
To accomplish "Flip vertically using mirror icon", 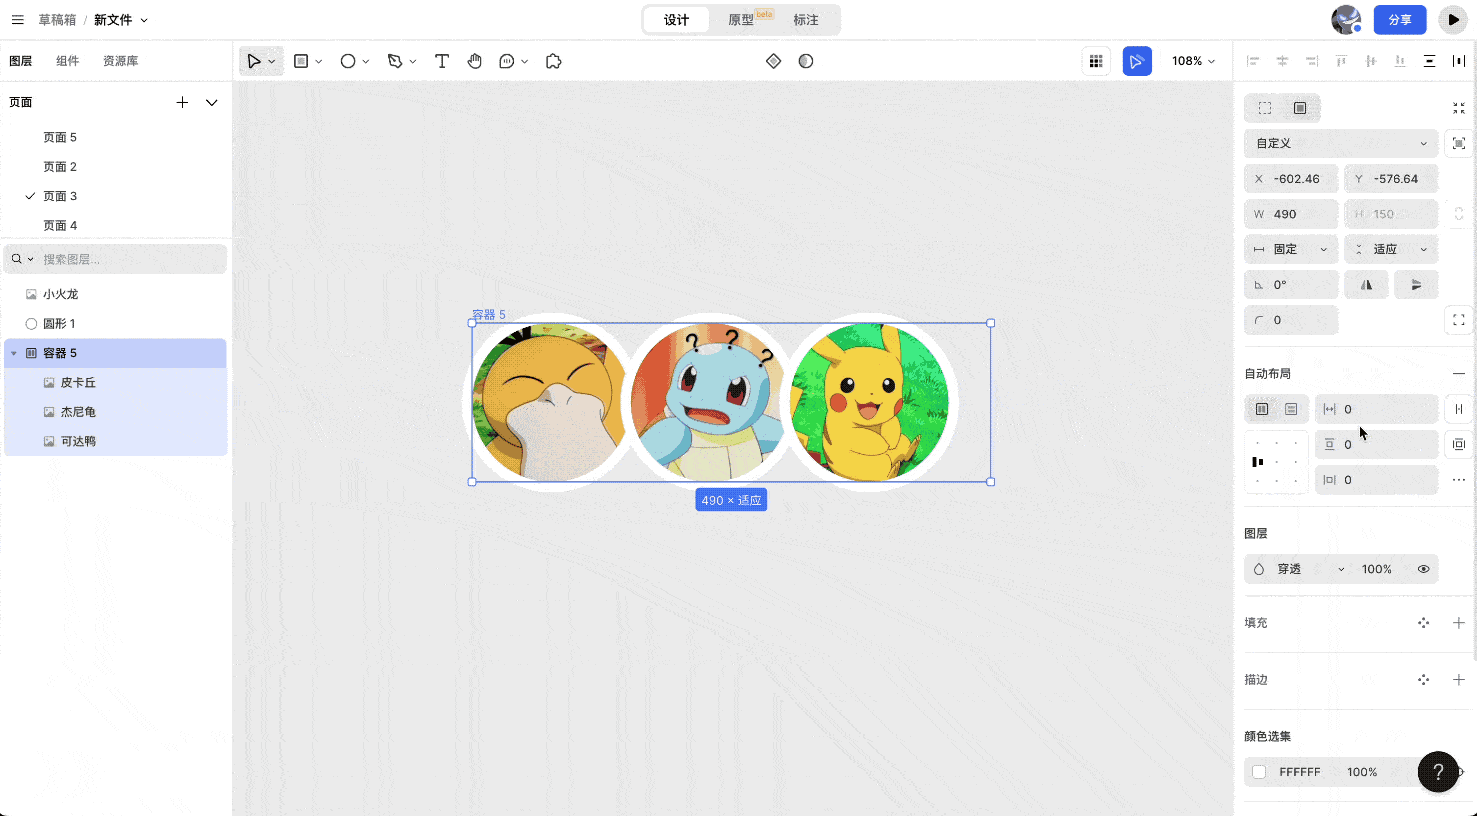I will coord(1416,285).
